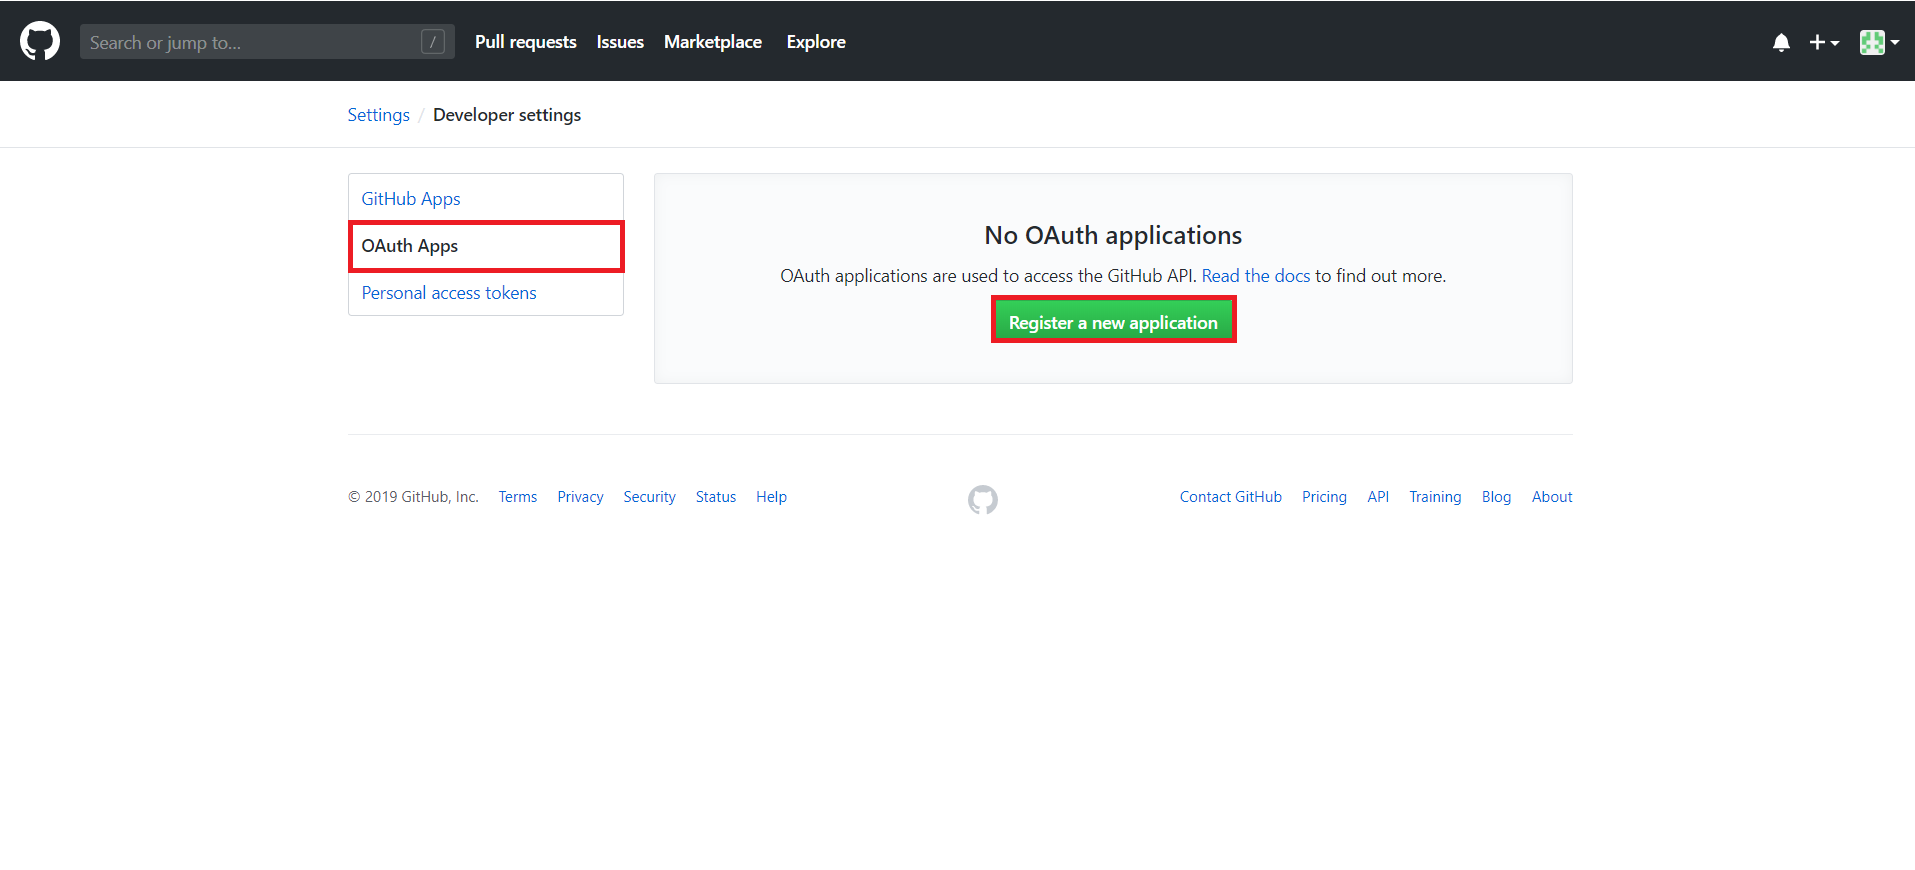Open the Privacy footer link
This screenshot has height=870, width=1915.
[x=580, y=497]
